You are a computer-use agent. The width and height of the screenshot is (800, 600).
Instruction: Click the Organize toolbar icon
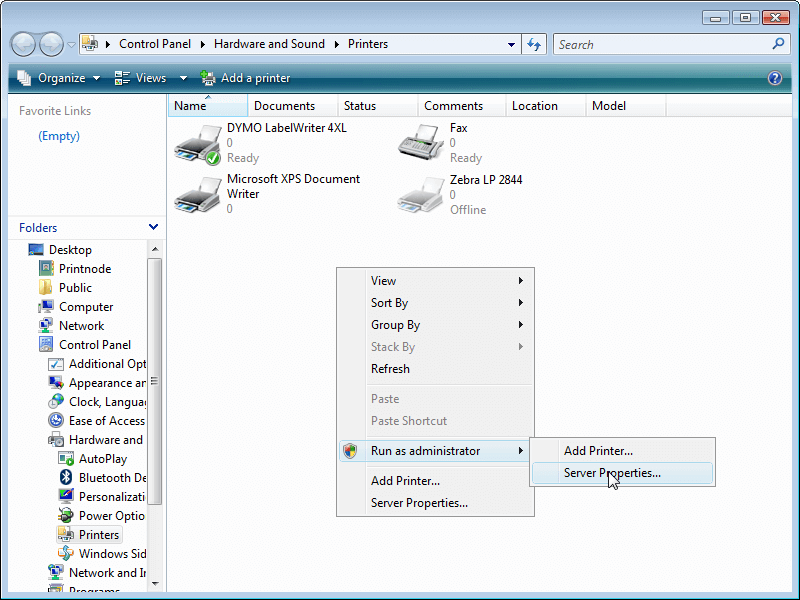[24, 78]
